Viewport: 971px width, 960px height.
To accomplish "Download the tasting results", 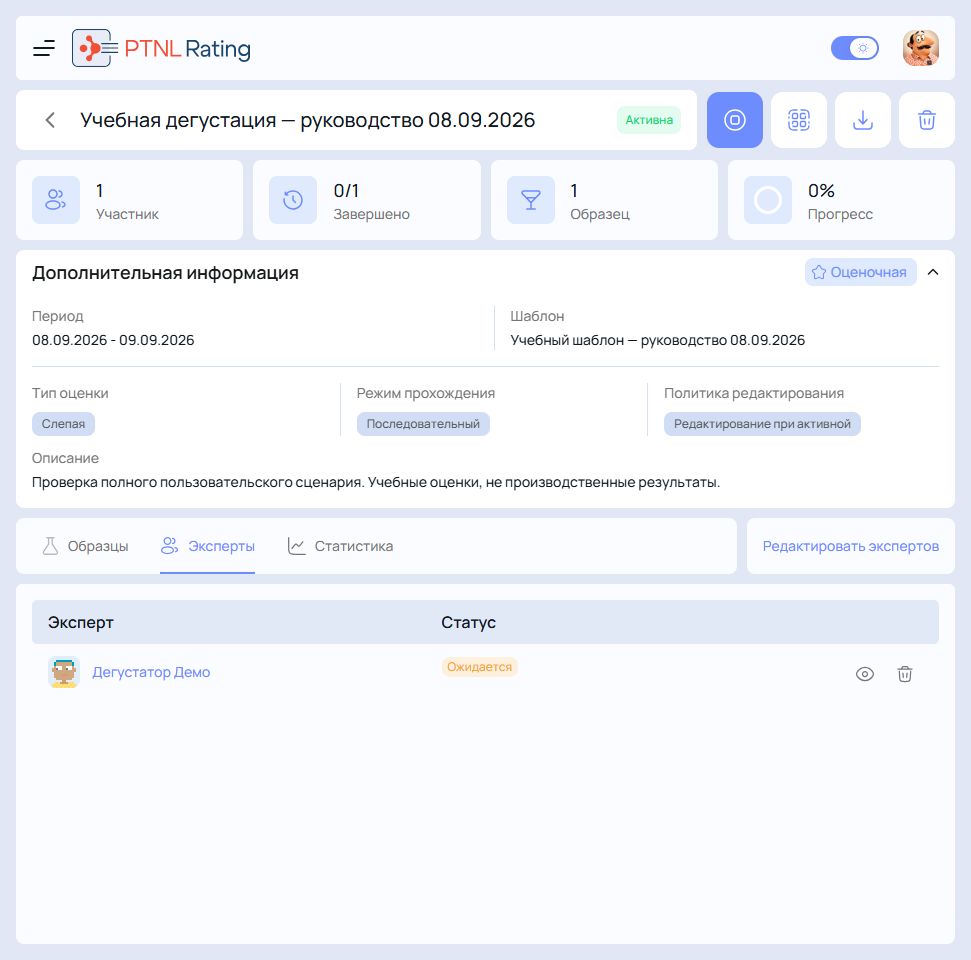I will [863, 120].
